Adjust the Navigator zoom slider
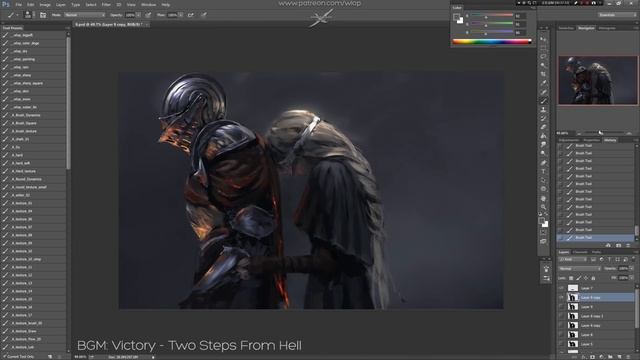The width and height of the screenshot is (640, 360). point(600,133)
